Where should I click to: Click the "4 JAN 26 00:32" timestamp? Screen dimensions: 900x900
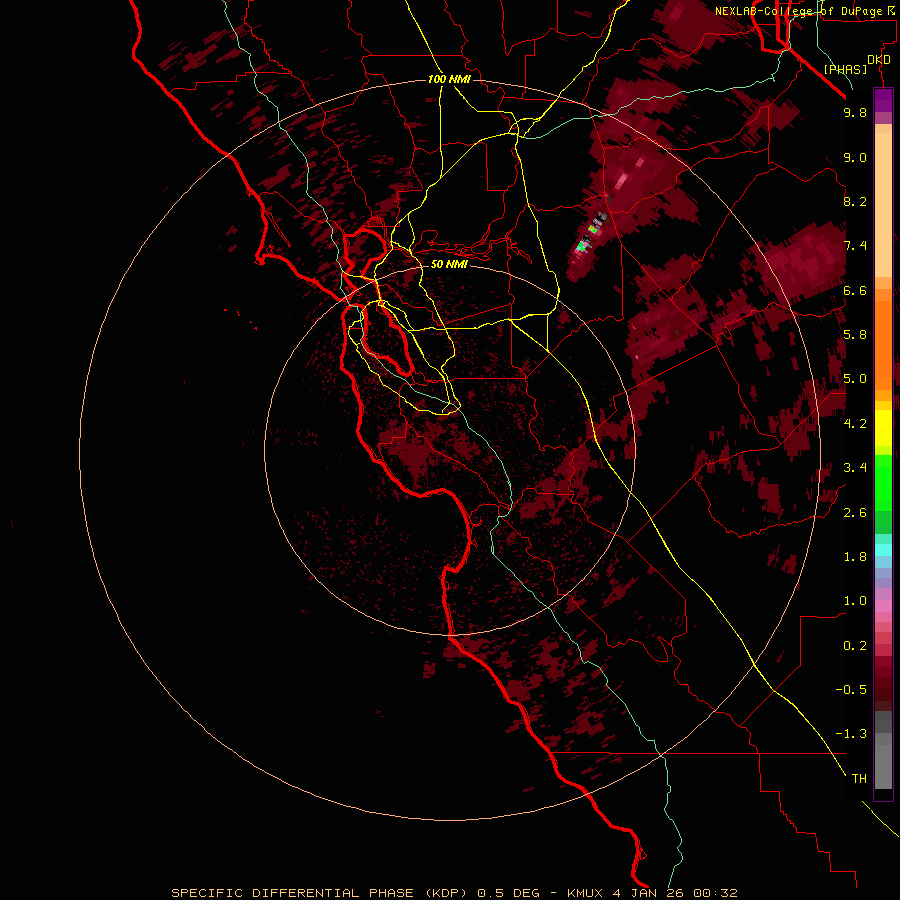click(x=675, y=893)
